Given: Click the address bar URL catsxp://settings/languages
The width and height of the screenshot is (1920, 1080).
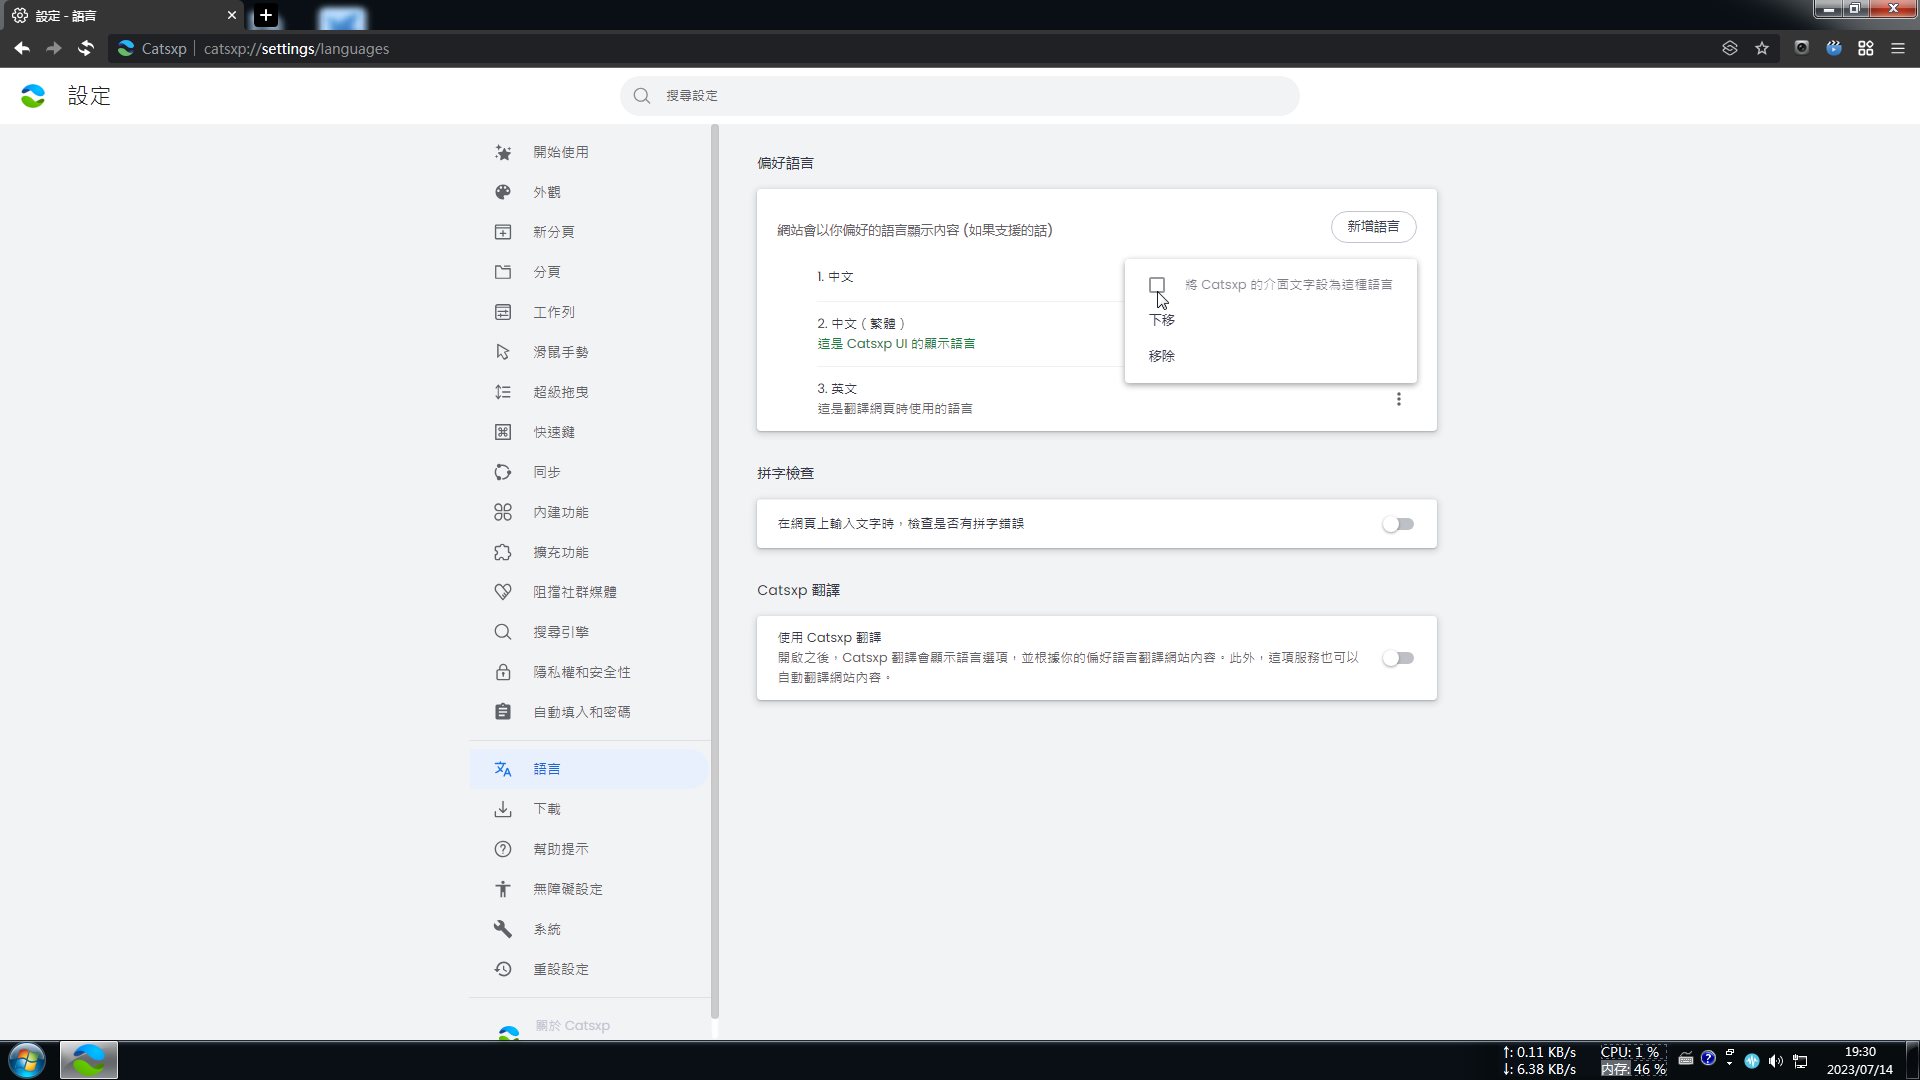Looking at the screenshot, I should [x=296, y=48].
